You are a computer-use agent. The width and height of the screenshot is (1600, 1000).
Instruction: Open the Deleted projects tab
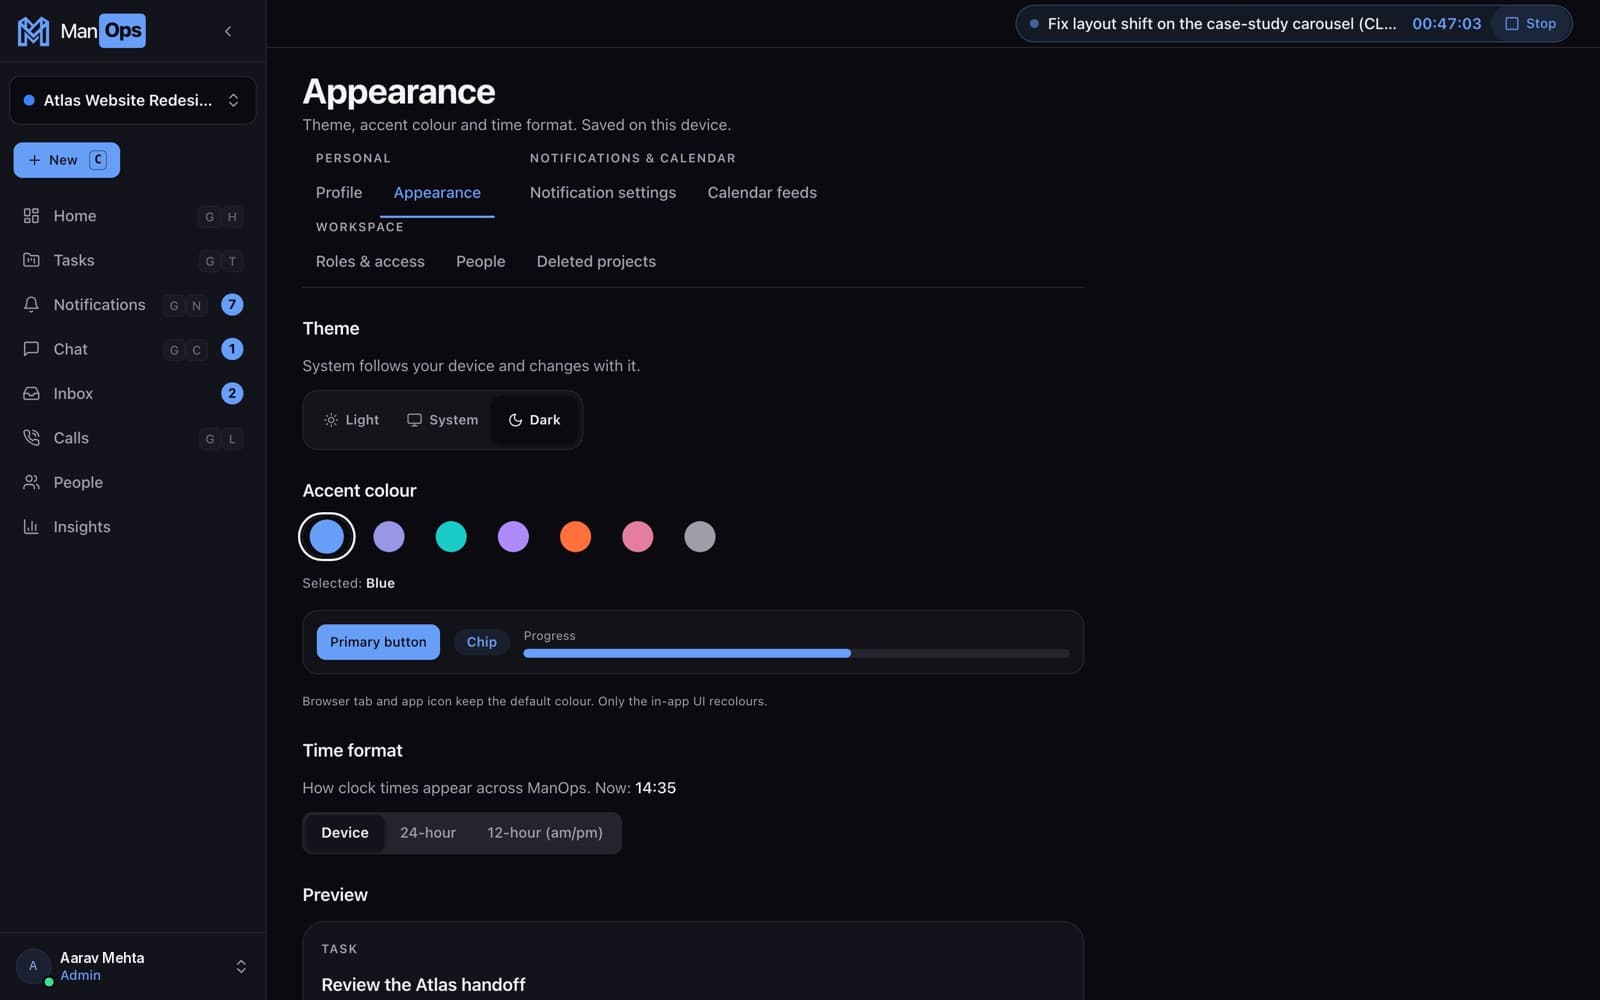(x=596, y=262)
